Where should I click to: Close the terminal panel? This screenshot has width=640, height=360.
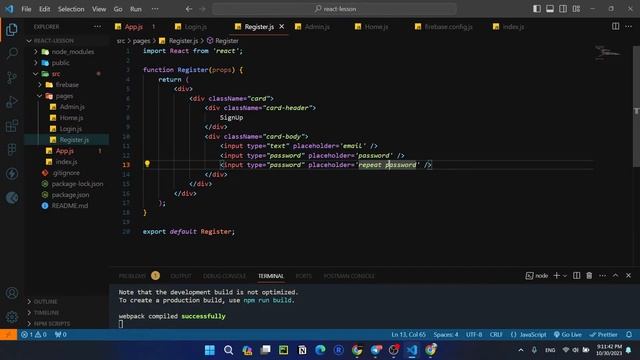629,276
